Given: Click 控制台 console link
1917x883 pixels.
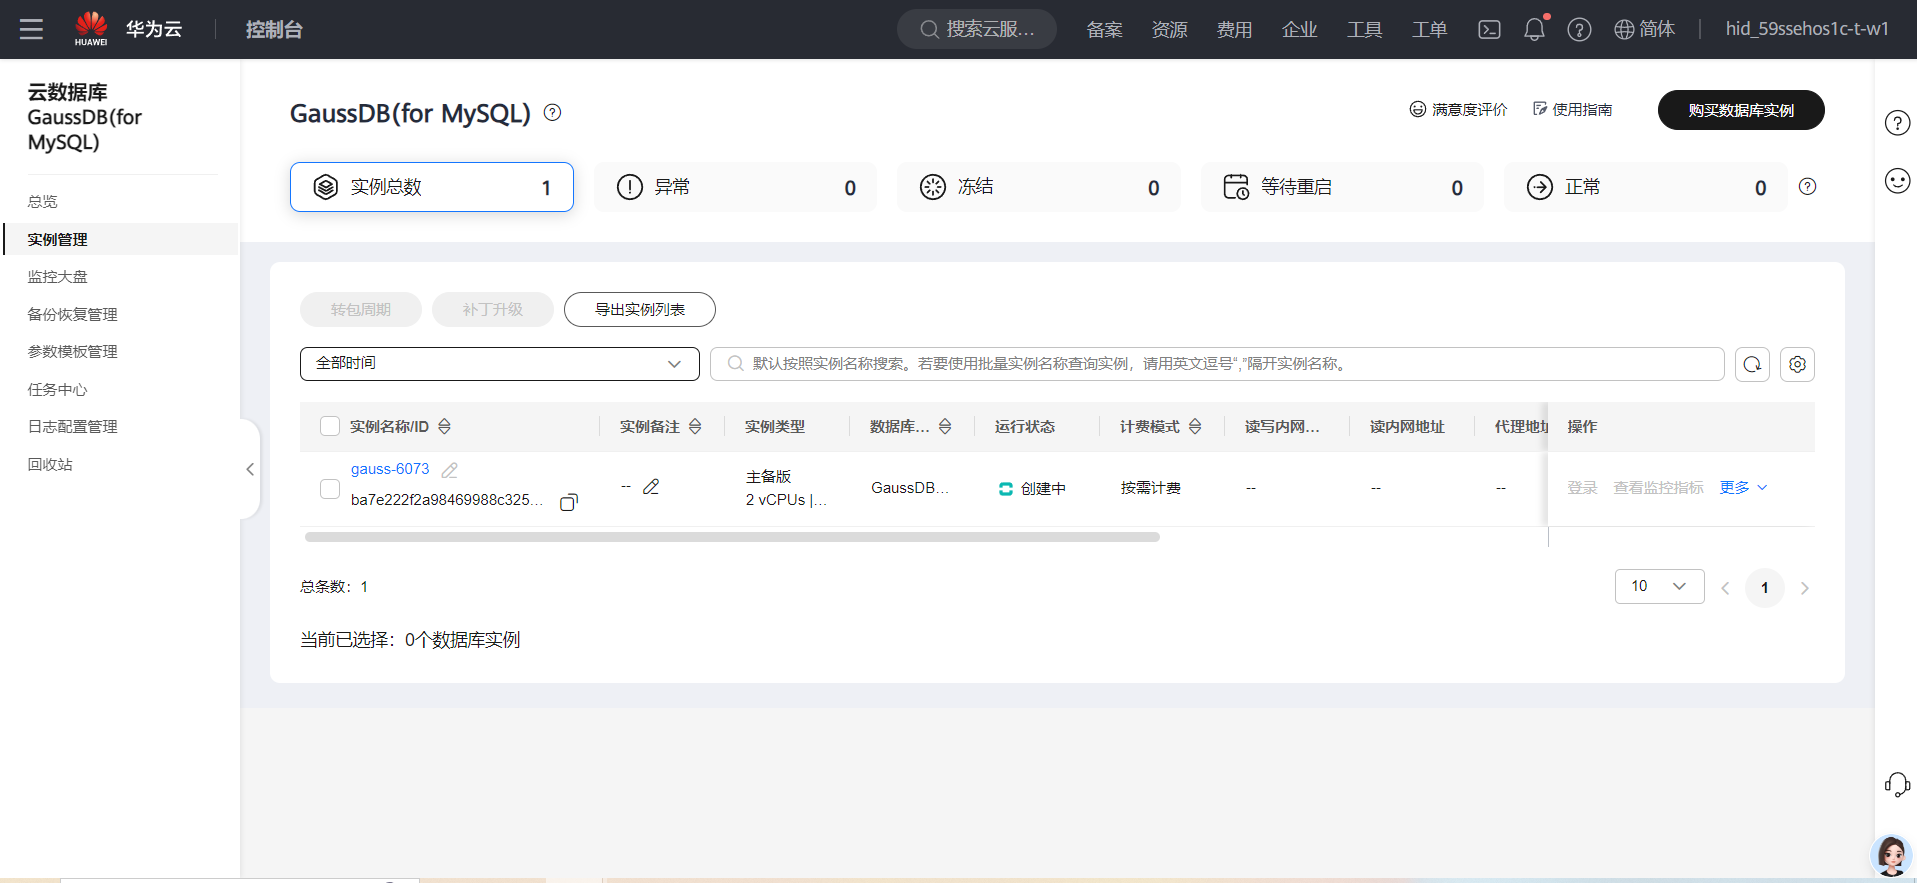Looking at the screenshot, I should pos(274,29).
